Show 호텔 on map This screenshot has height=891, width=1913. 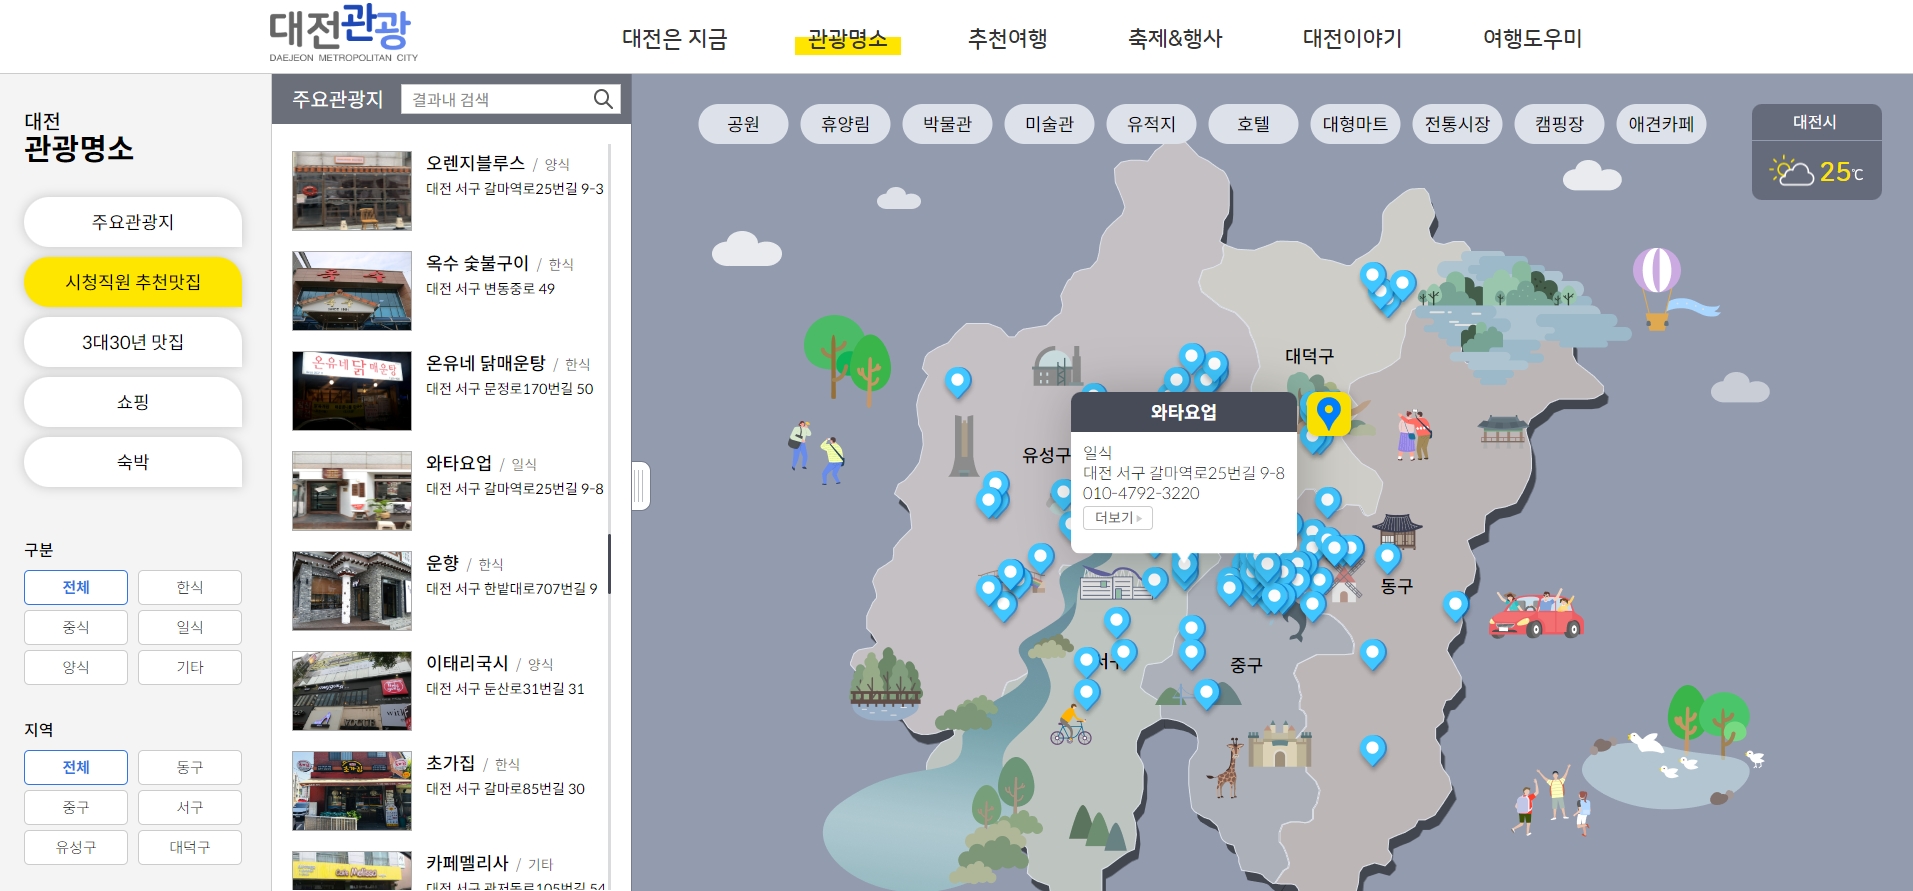(x=1253, y=124)
